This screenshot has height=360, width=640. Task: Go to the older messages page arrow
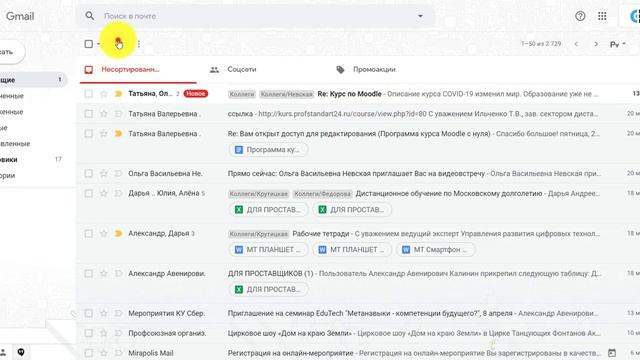596,44
